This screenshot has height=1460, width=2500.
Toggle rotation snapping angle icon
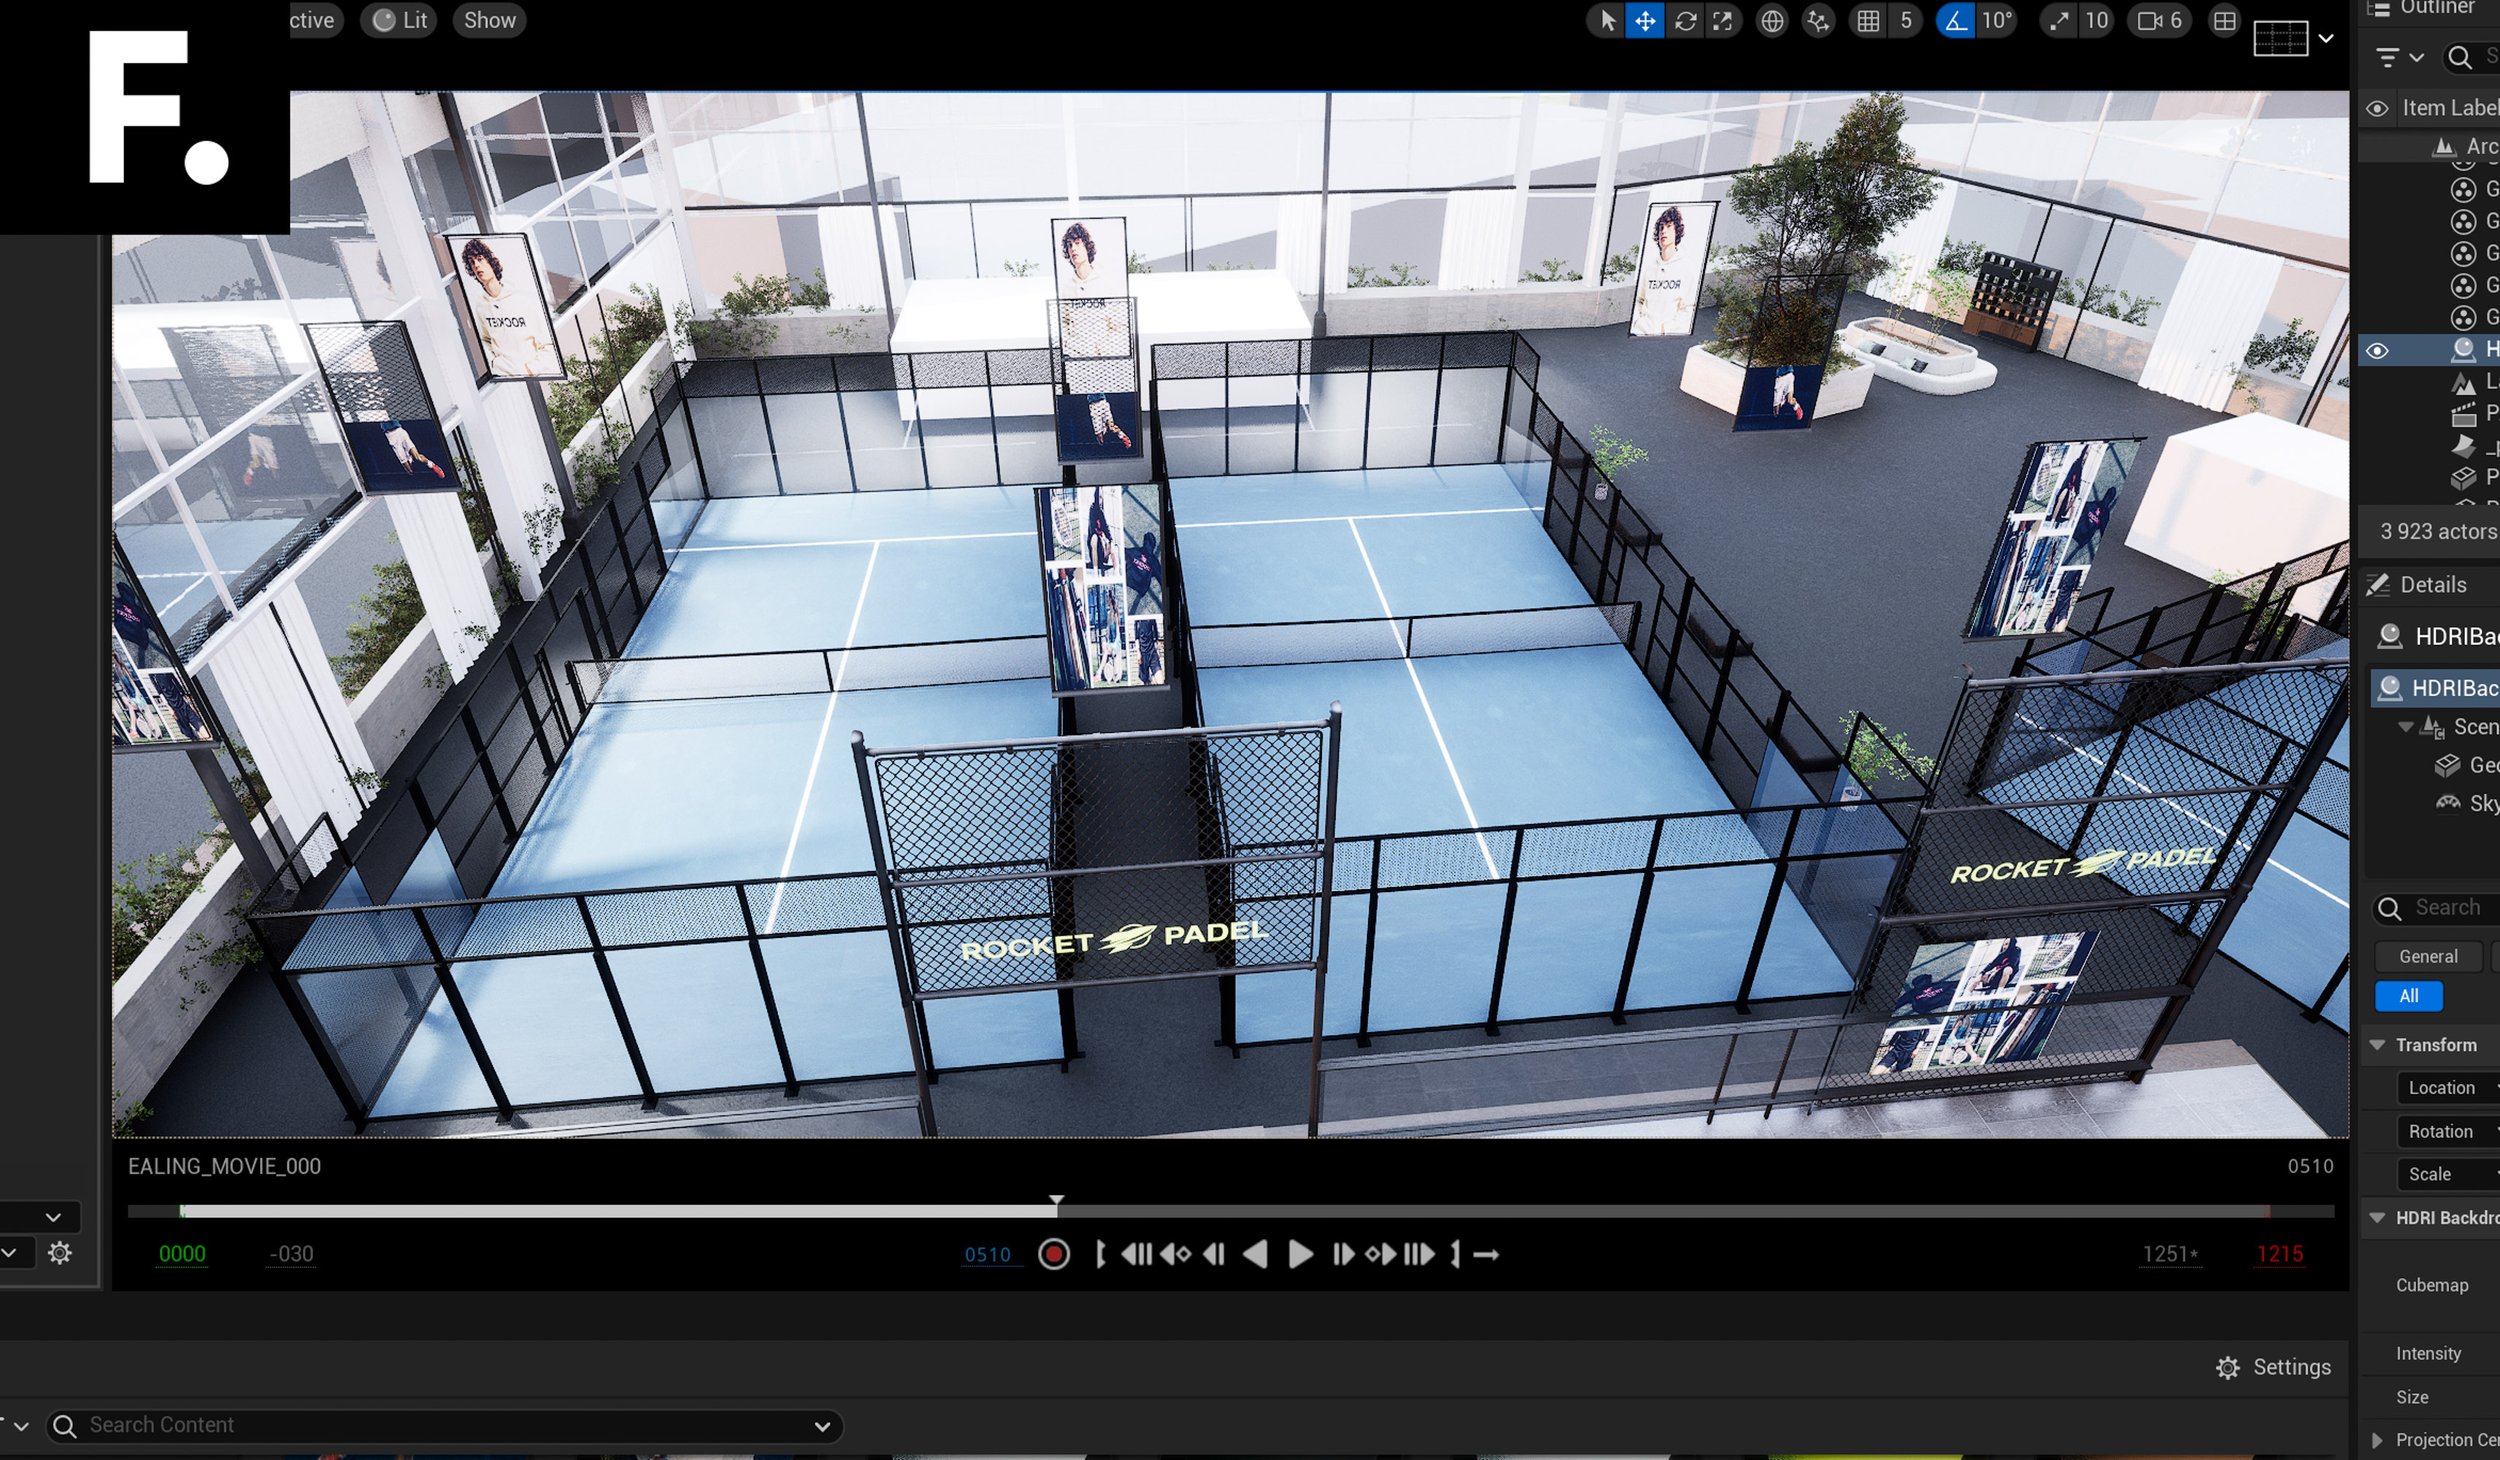pos(1955,21)
